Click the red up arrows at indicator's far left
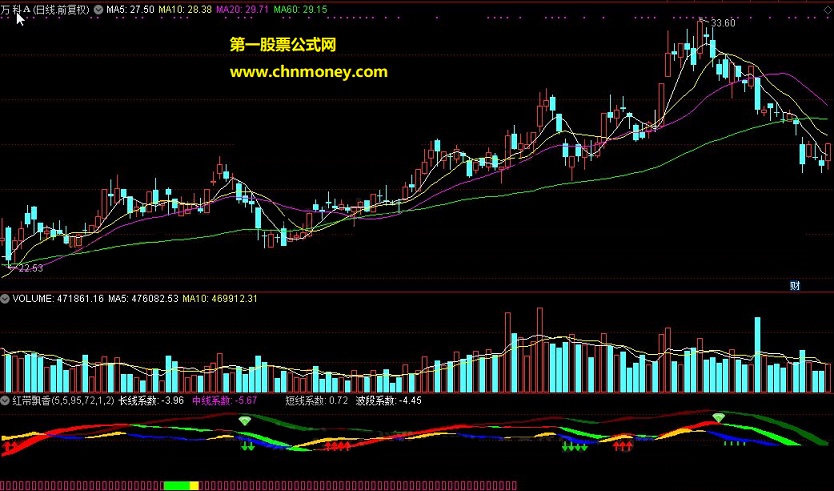The image size is (834, 491). tap(11, 445)
